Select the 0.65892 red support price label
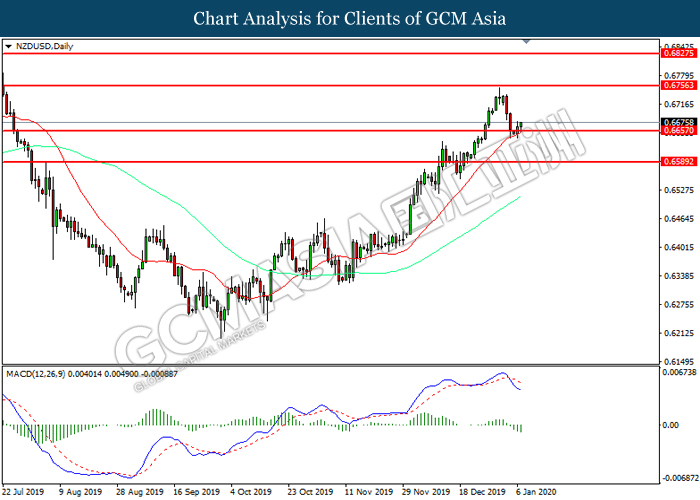700x500 pixels. tap(678, 161)
